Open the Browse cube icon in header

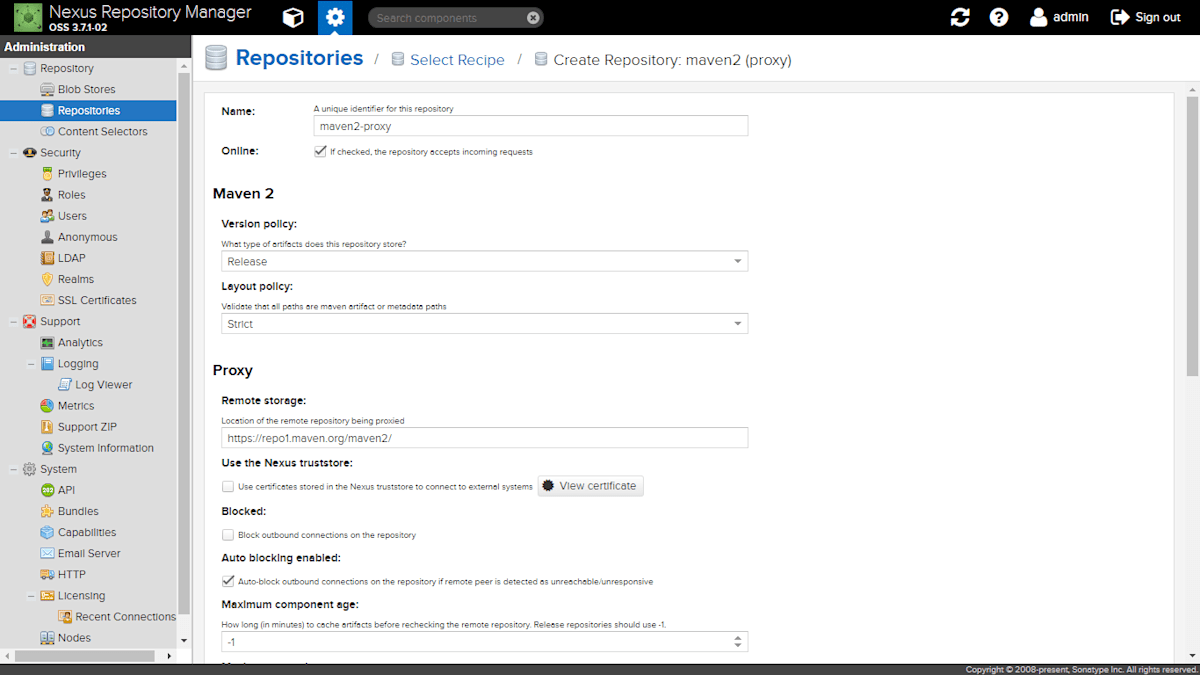[293, 17]
